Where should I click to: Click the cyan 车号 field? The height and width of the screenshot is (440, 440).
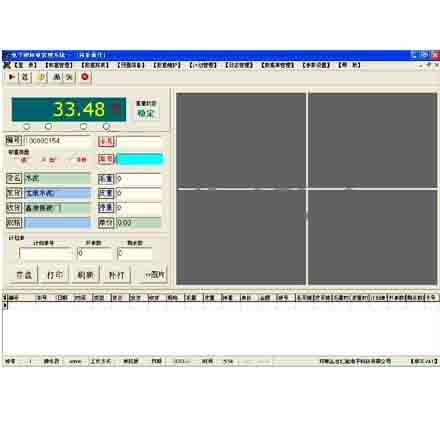coord(139,159)
